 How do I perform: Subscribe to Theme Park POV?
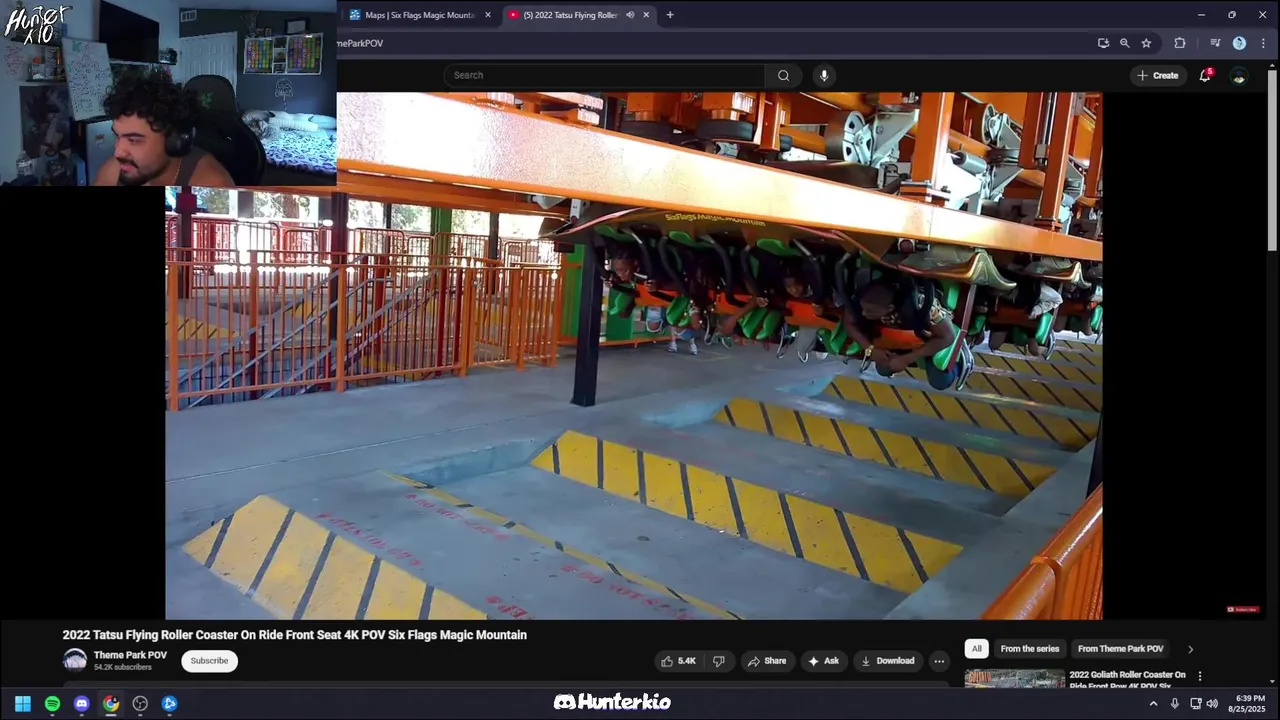pos(209,661)
